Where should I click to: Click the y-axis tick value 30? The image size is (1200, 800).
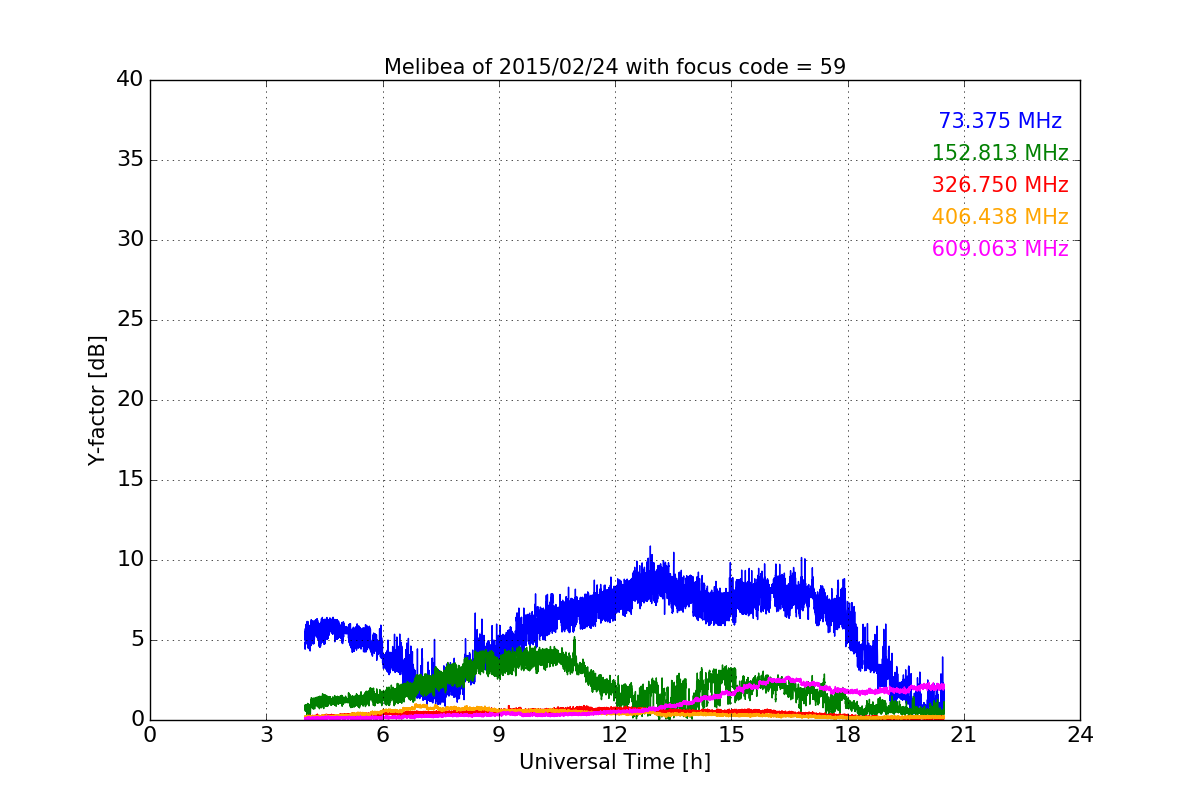130,240
